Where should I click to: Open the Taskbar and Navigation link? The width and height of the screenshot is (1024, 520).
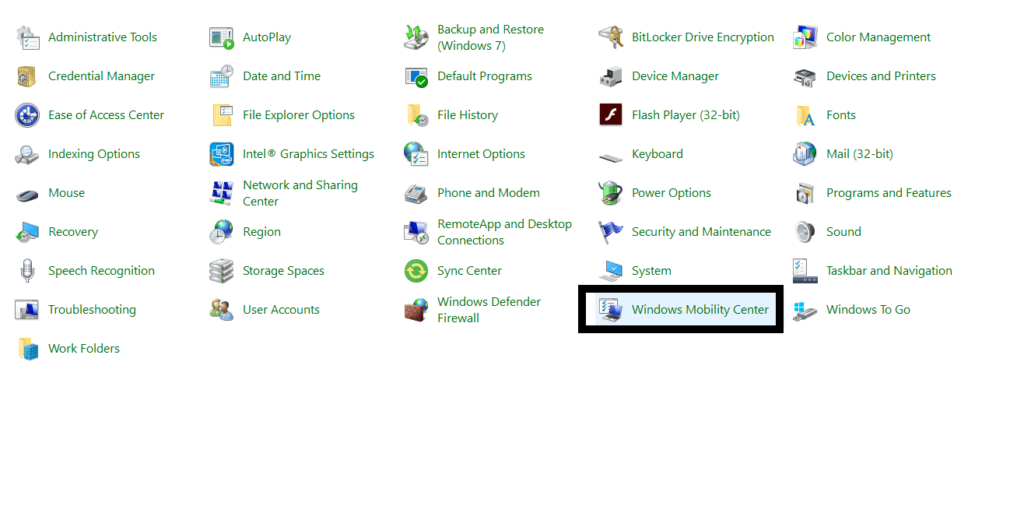(x=889, y=271)
